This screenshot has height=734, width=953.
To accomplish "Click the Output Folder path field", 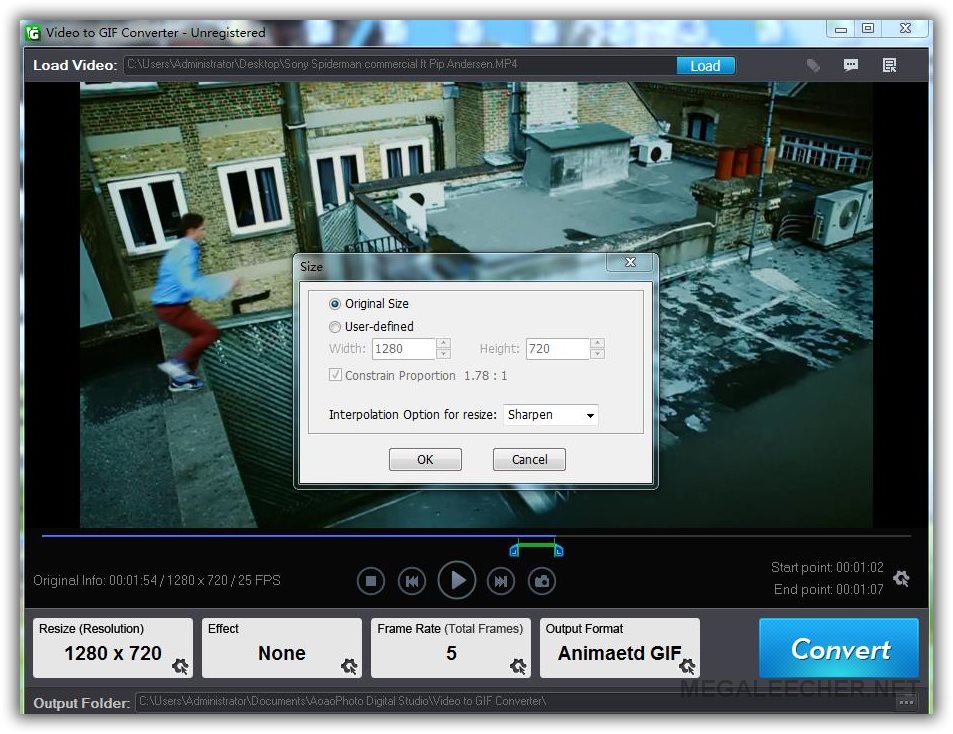I will coord(515,702).
